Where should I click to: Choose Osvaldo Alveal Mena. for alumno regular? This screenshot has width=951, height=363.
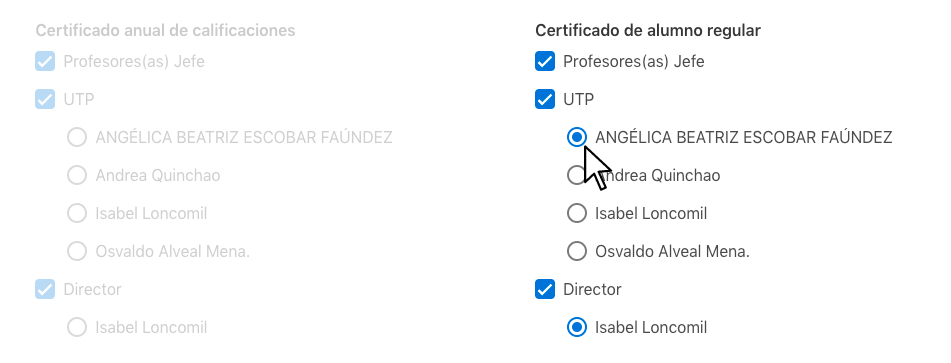[x=577, y=251]
